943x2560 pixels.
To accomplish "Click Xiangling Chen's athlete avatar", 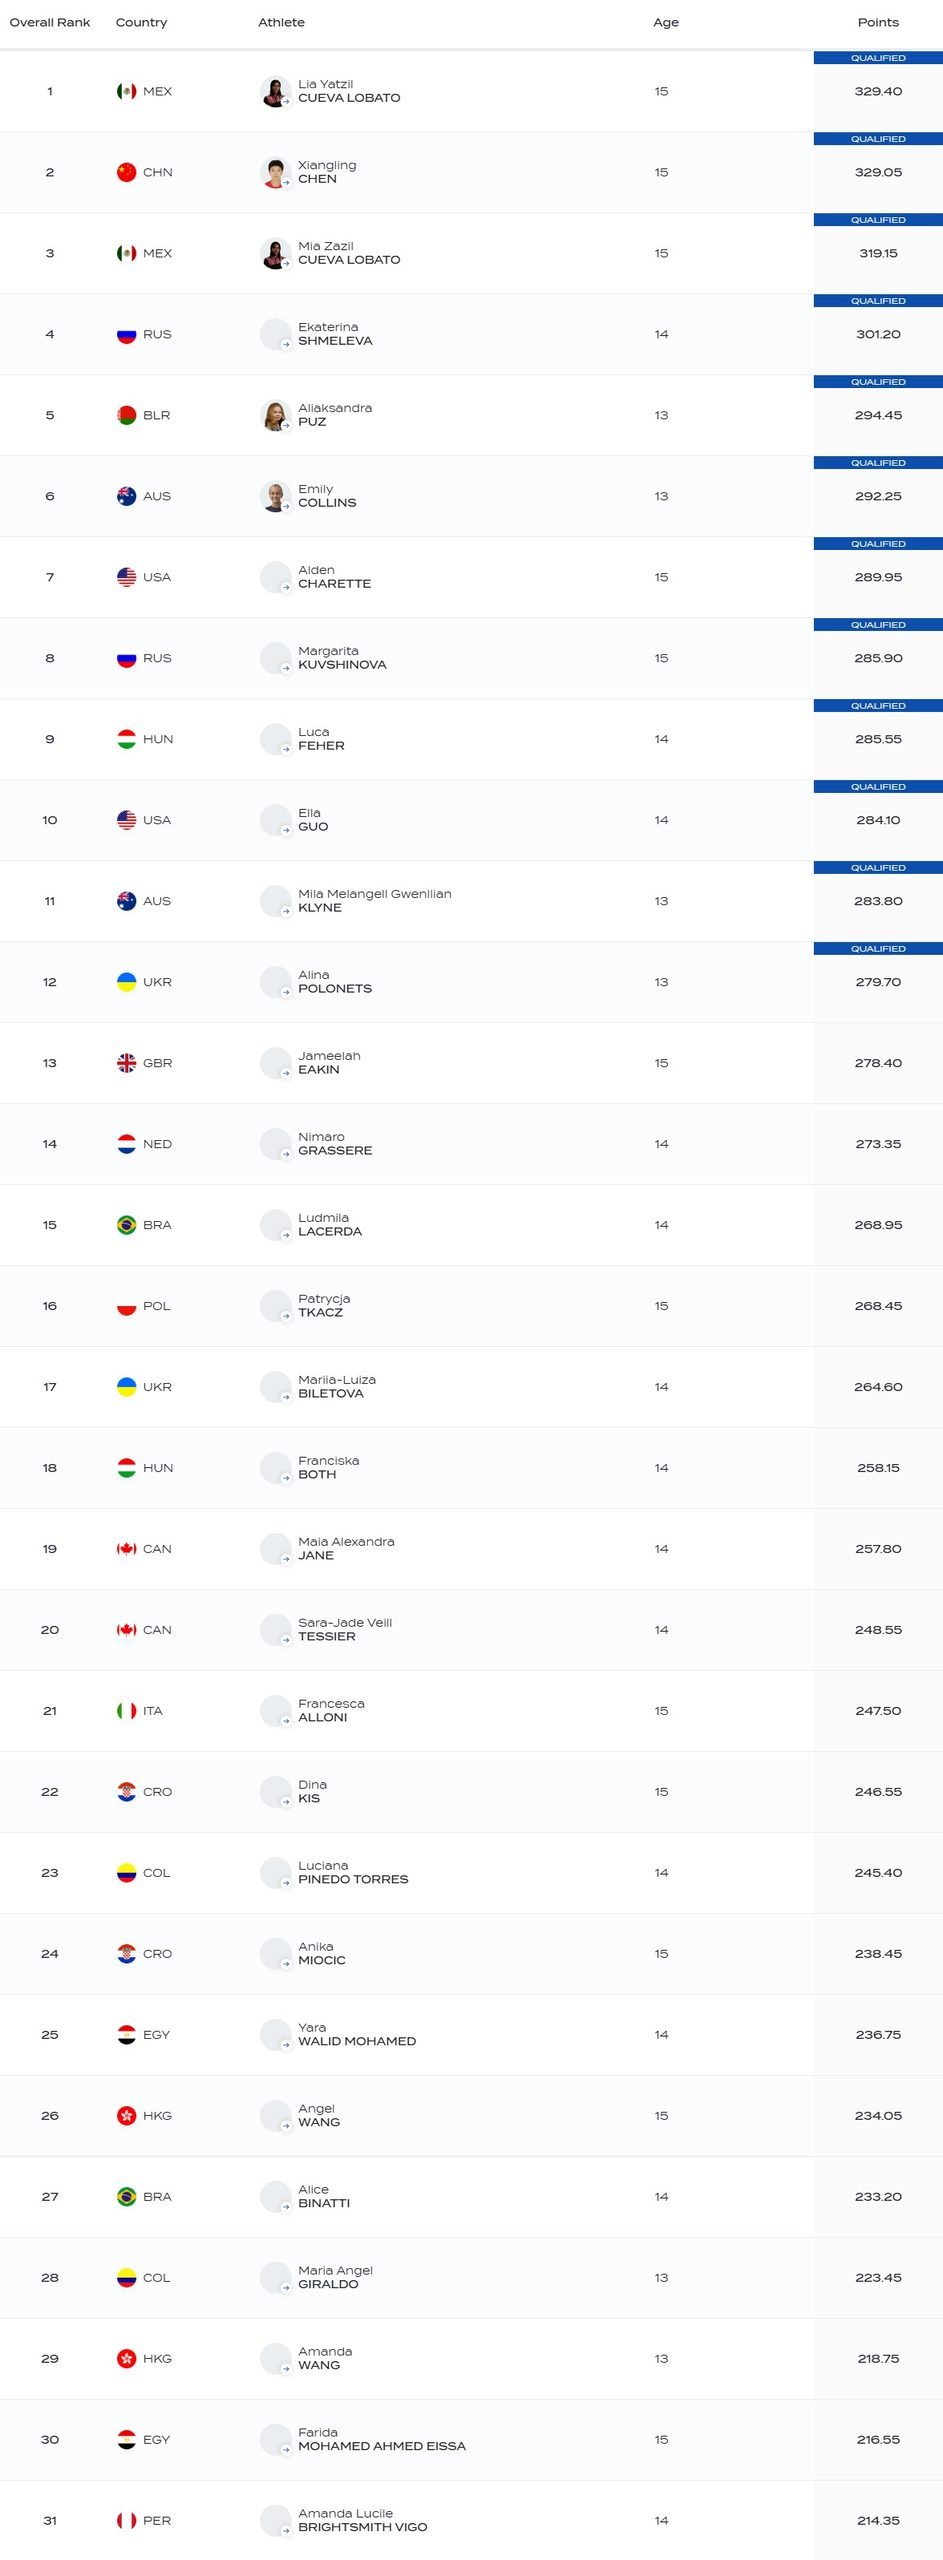I will click(x=275, y=172).
